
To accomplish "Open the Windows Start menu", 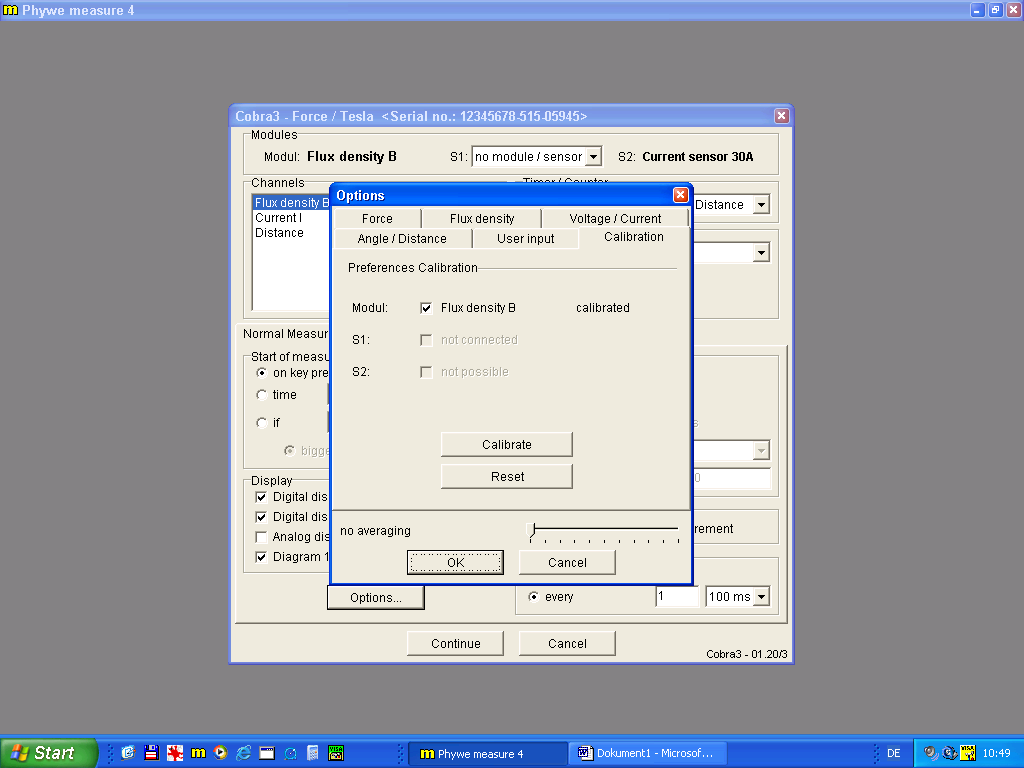I will tap(48, 753).
